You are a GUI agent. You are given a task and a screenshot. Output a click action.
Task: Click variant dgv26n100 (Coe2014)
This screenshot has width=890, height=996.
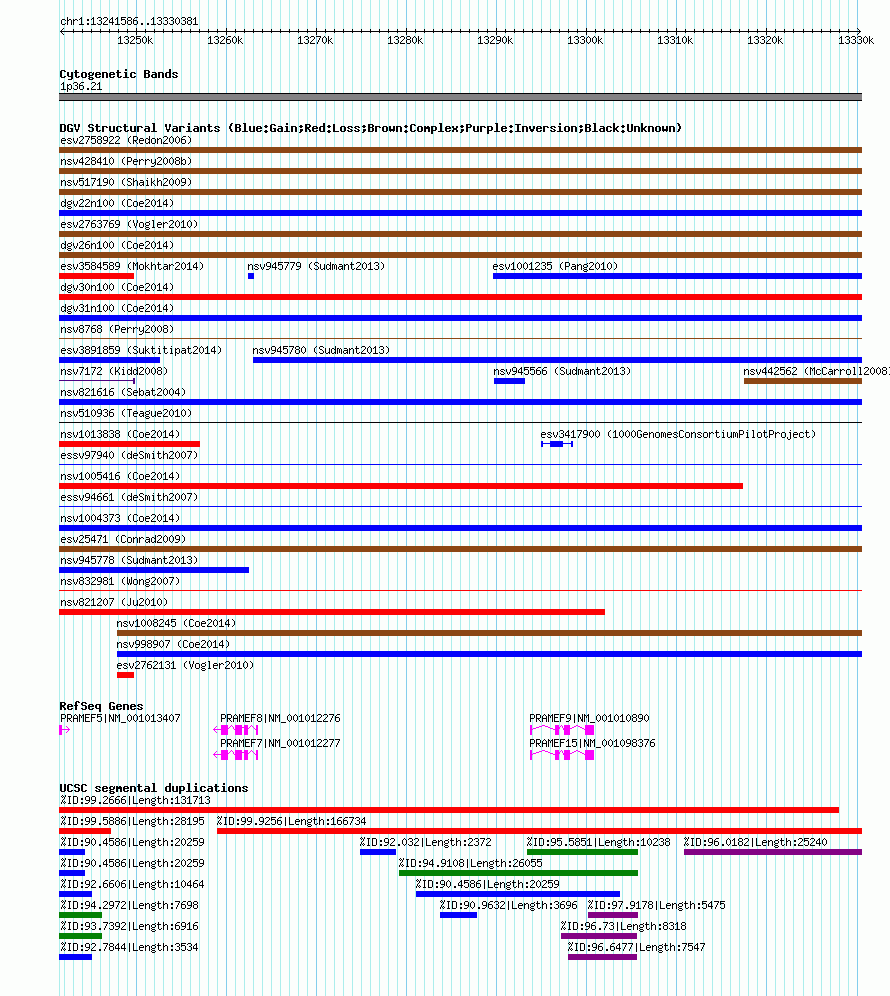(x=461, y=255)
